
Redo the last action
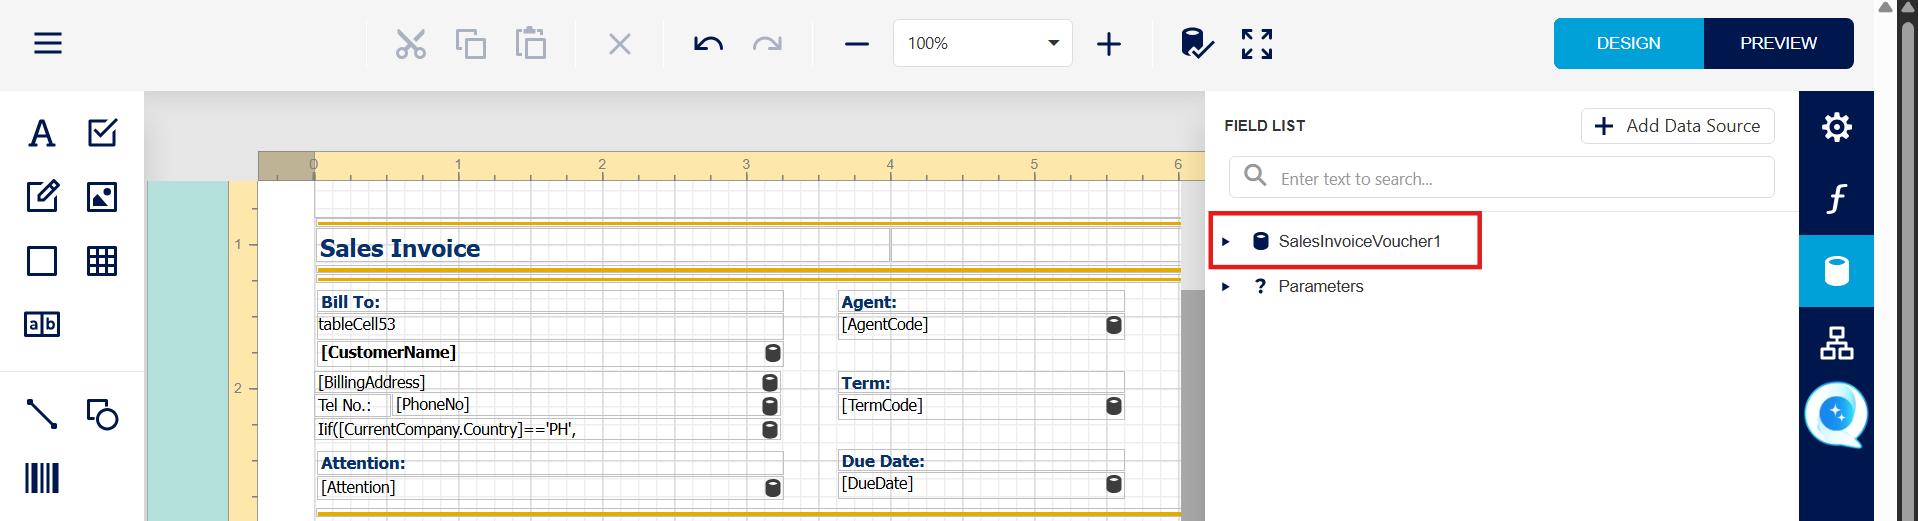[767, 44]
